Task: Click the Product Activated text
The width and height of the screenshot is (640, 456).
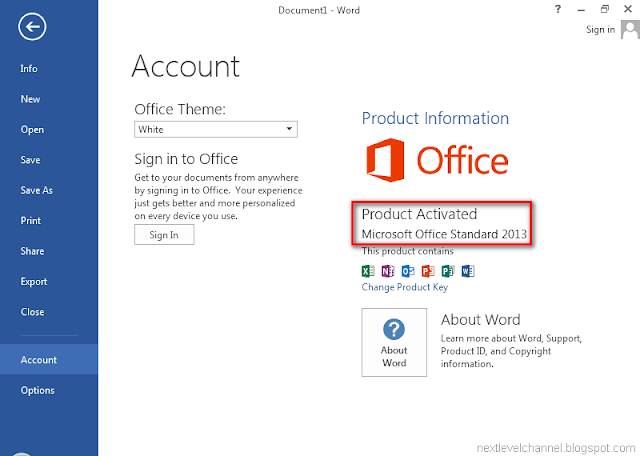Action: coord(419,214)
